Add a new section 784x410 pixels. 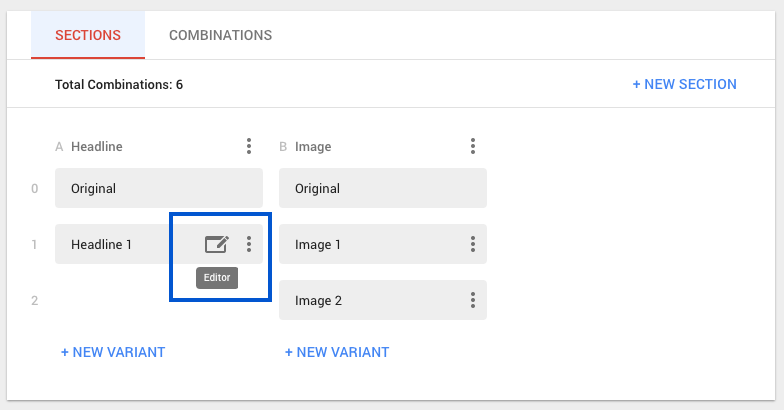click(x=684, y=84)
